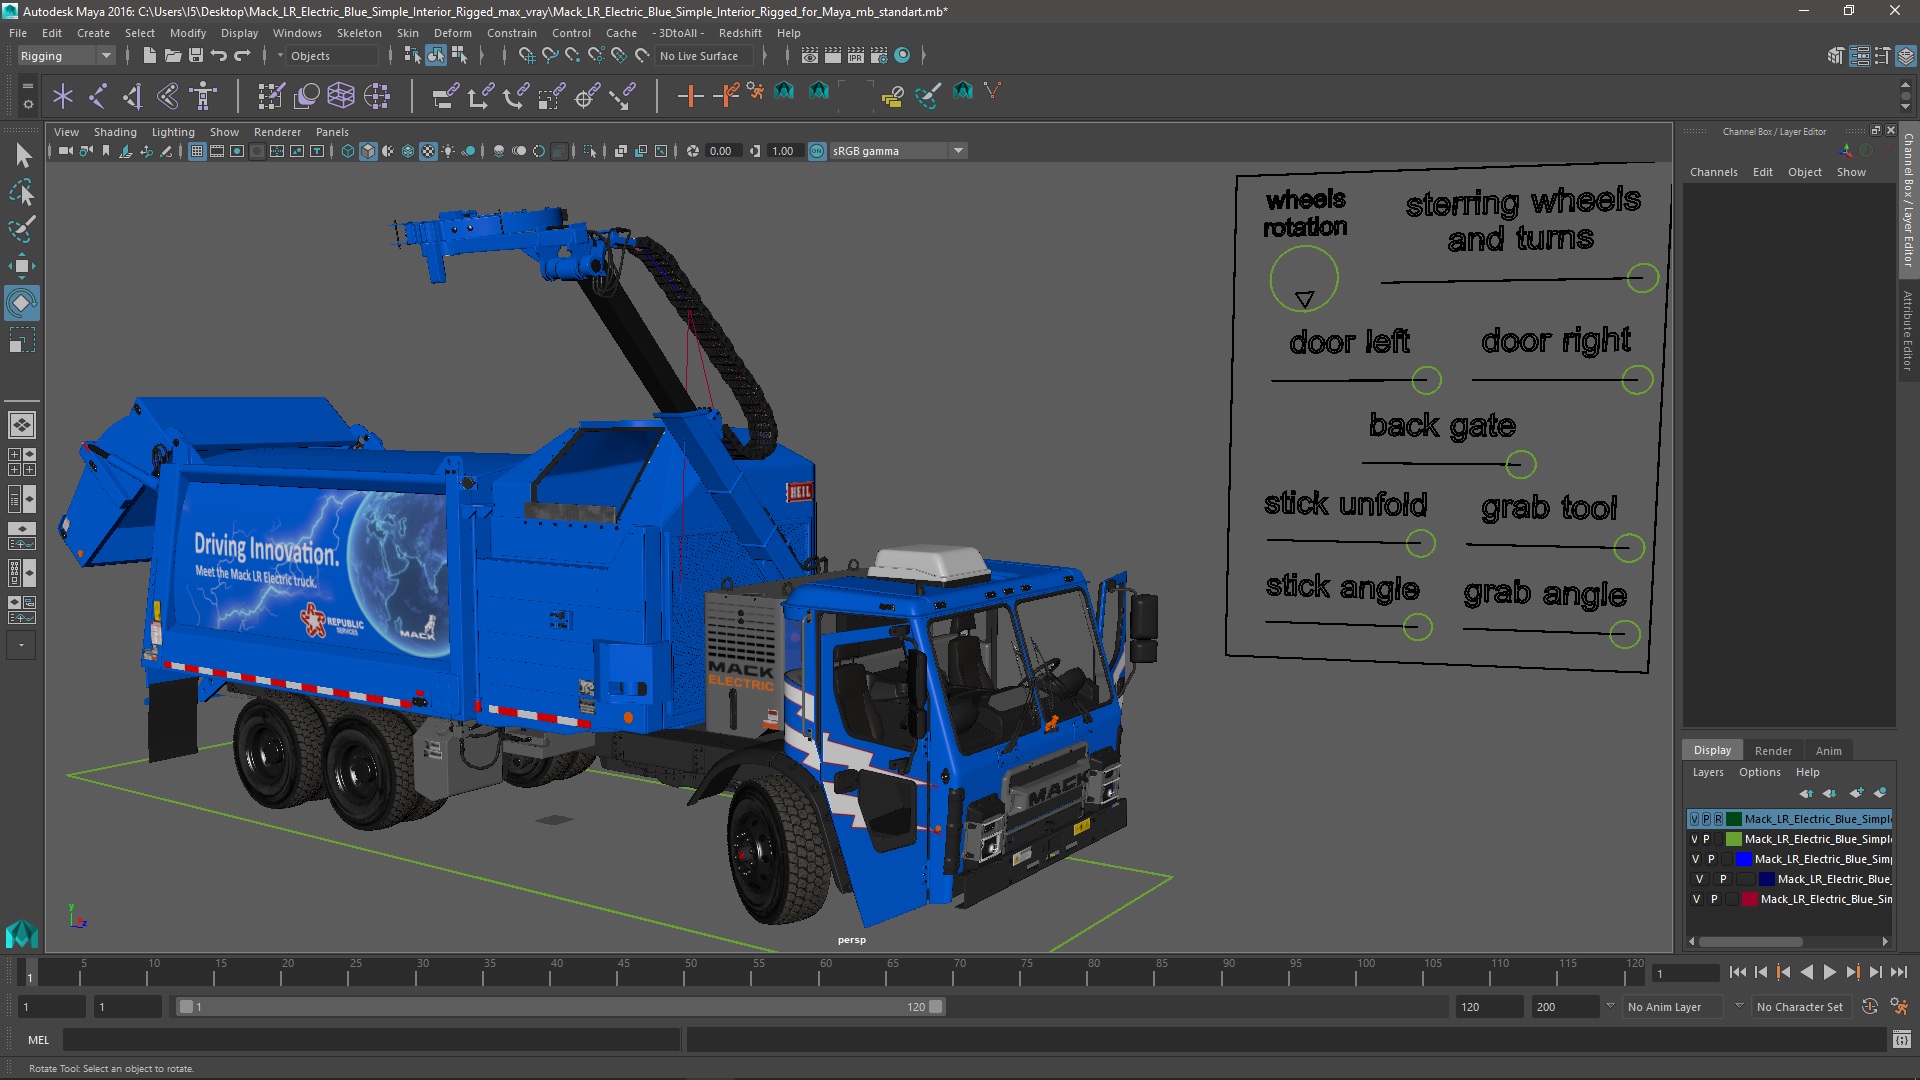Image resolution: width=1920 pixels, height=1080 pixels.
Task: Toggle visibility V of bright-blue layer
Action: pos(1695,859)
